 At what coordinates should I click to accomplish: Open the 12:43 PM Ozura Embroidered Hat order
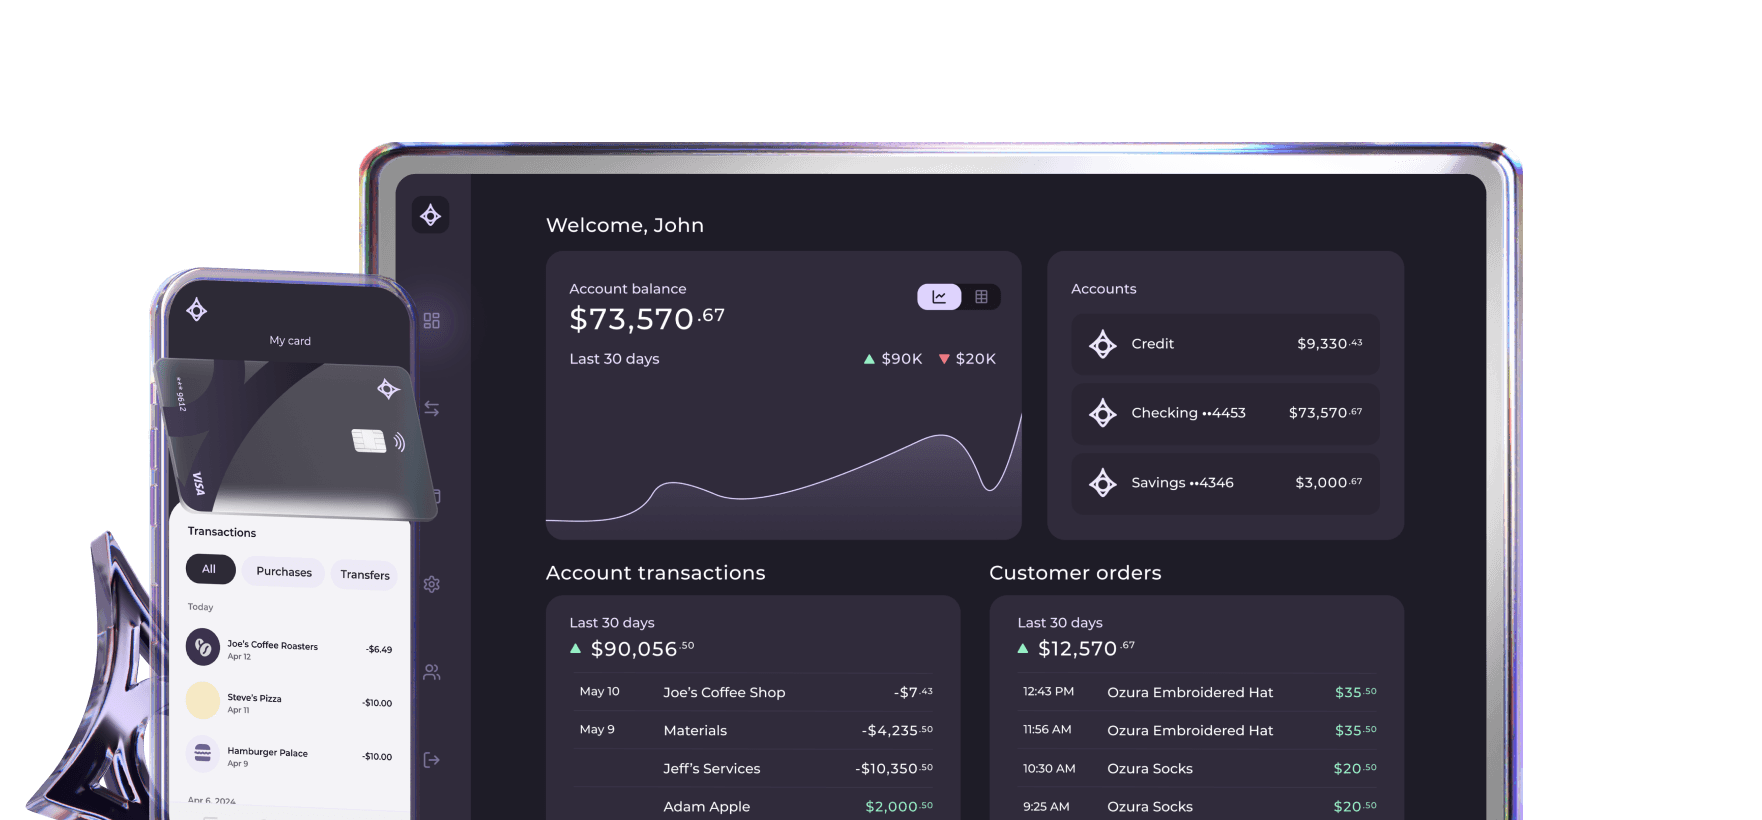tap(1198, 692)
